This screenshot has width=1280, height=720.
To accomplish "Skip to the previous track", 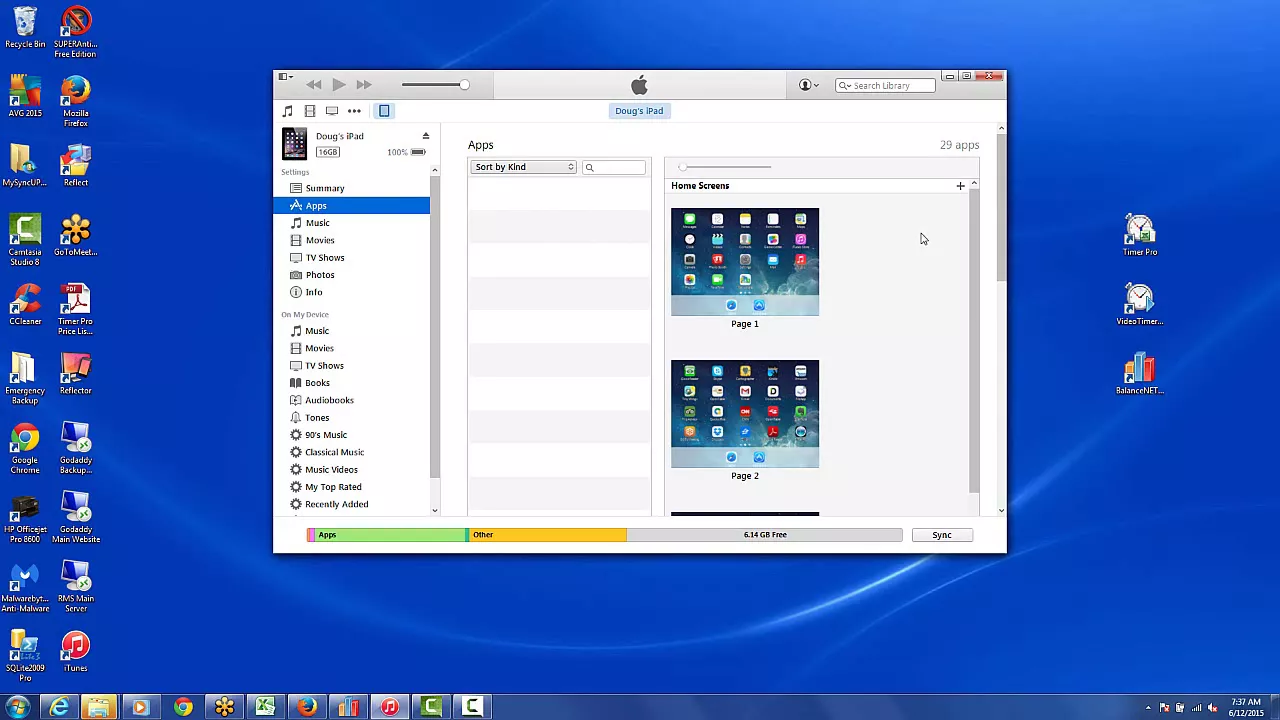I will coord(314,85).
